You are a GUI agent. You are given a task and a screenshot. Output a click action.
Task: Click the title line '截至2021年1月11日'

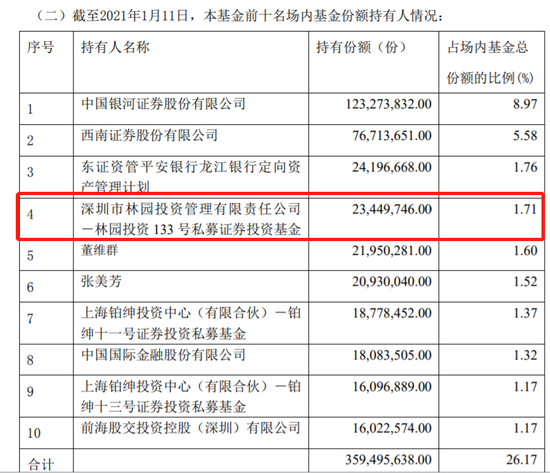tap(130, 16)
